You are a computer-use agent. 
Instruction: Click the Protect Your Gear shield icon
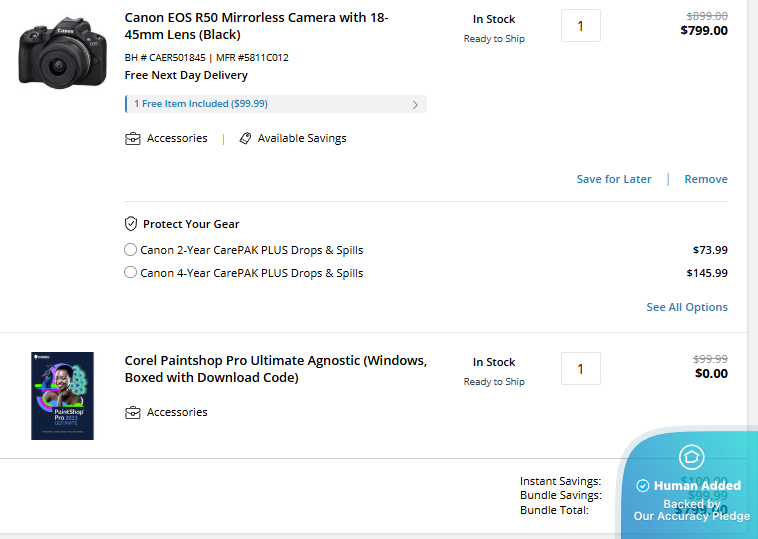click(x=131, y=224)
